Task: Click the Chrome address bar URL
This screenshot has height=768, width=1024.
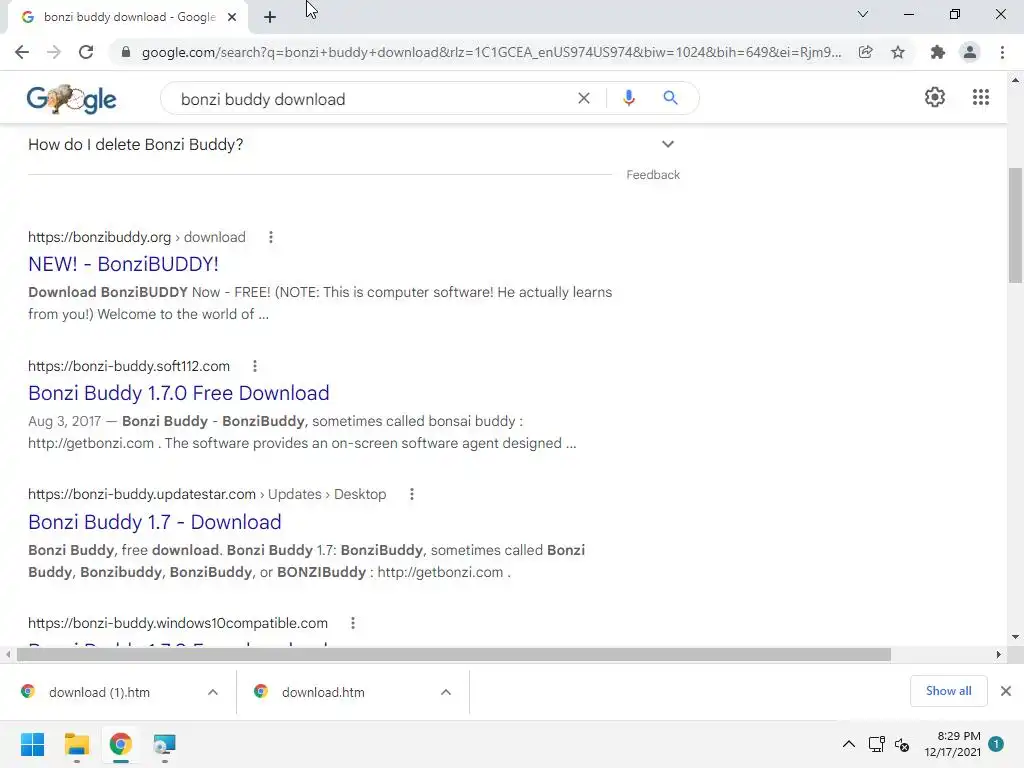Action: coord(491,52)
